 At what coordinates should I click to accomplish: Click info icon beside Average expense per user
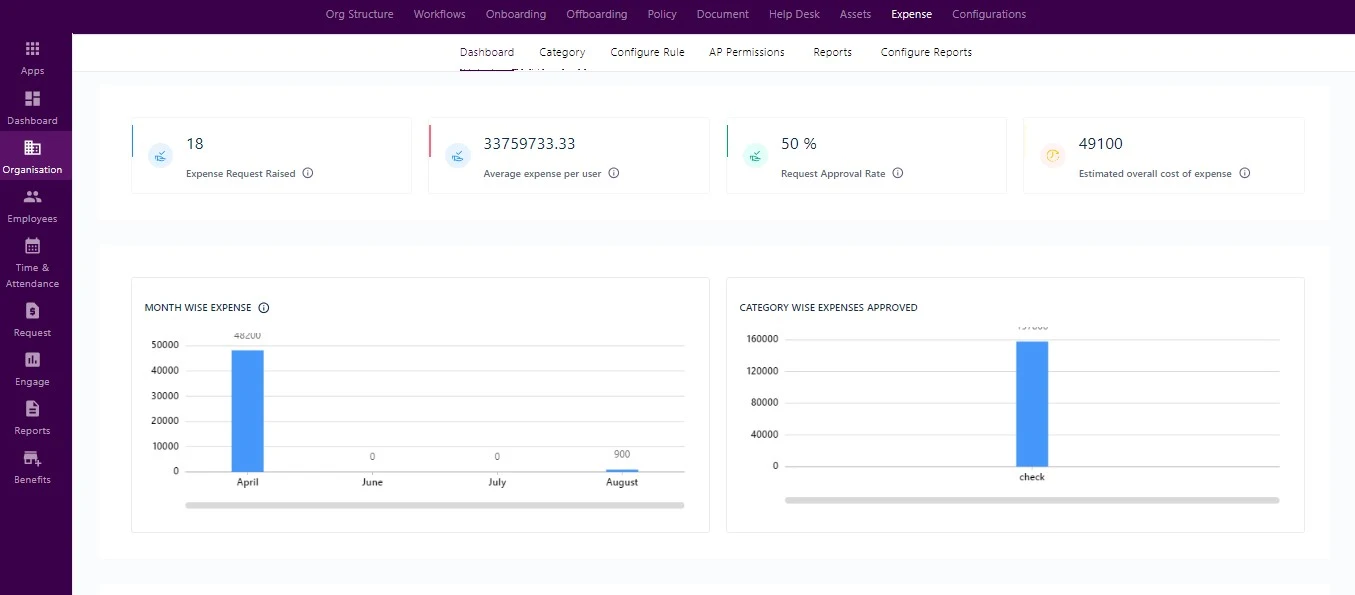(x=614, y=173)
